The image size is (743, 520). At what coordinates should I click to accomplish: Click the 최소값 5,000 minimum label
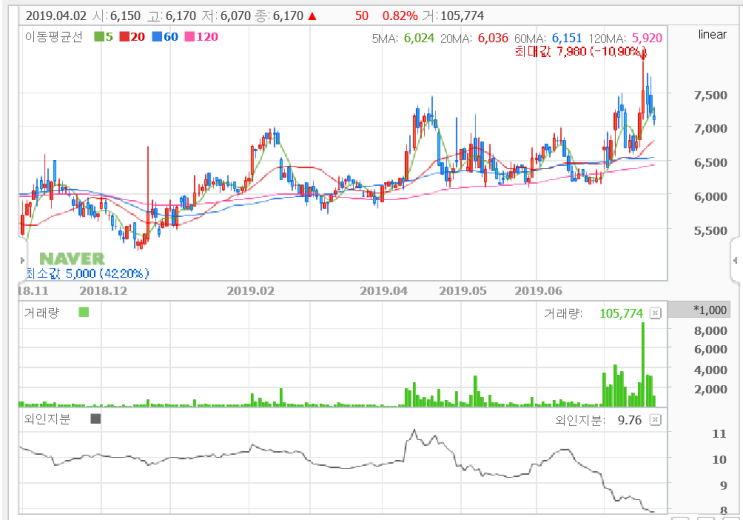[x=87, y=273]
